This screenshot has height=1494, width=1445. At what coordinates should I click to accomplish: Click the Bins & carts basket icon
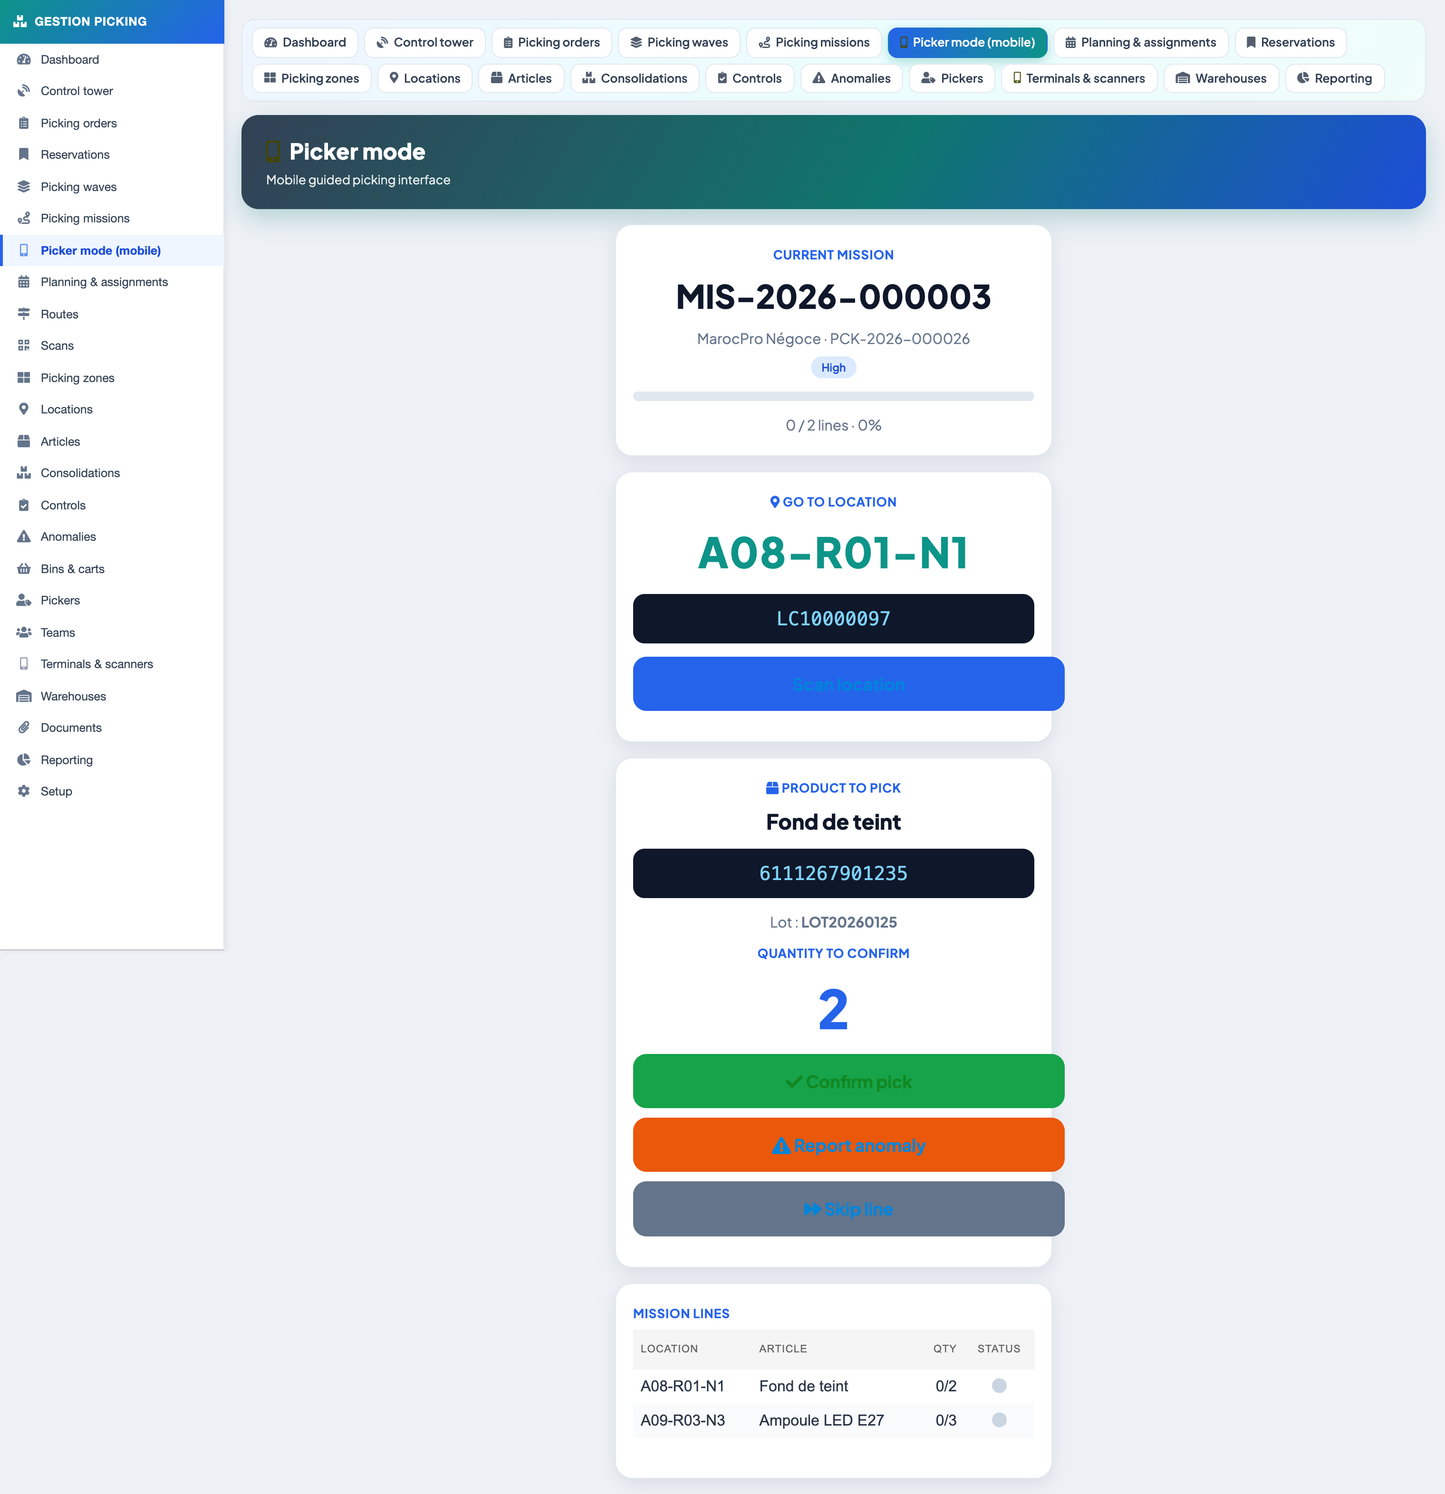point(24,569)
